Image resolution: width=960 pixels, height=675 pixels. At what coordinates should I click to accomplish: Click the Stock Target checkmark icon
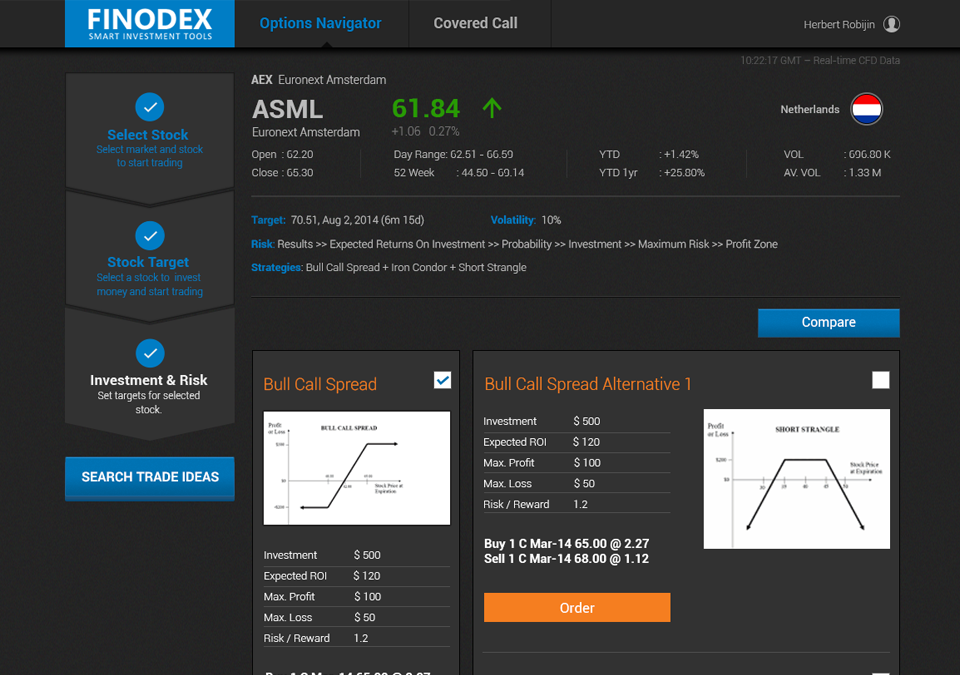(149, 235)
